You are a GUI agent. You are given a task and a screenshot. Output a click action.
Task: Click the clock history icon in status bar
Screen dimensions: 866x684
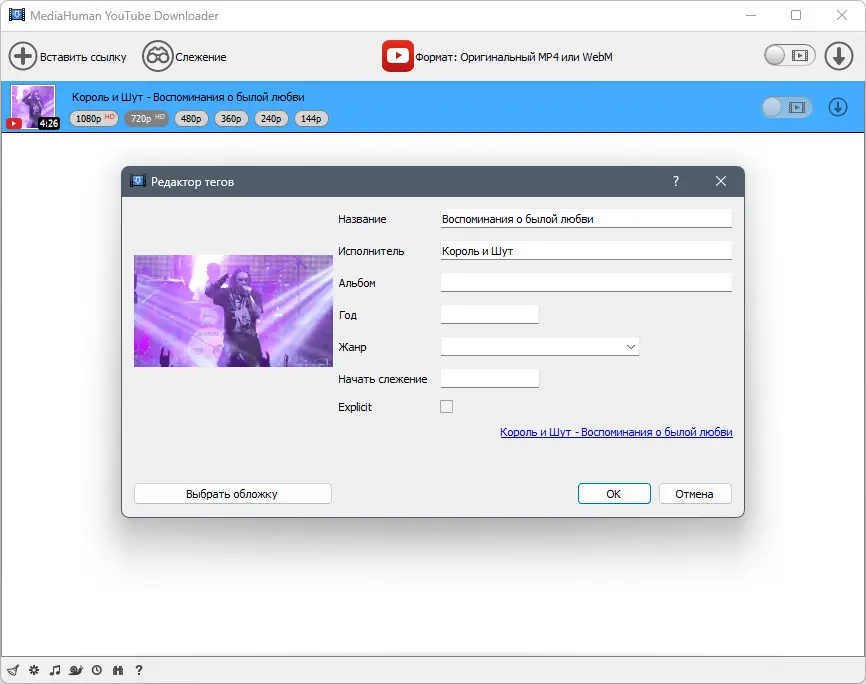click(97, 670)
